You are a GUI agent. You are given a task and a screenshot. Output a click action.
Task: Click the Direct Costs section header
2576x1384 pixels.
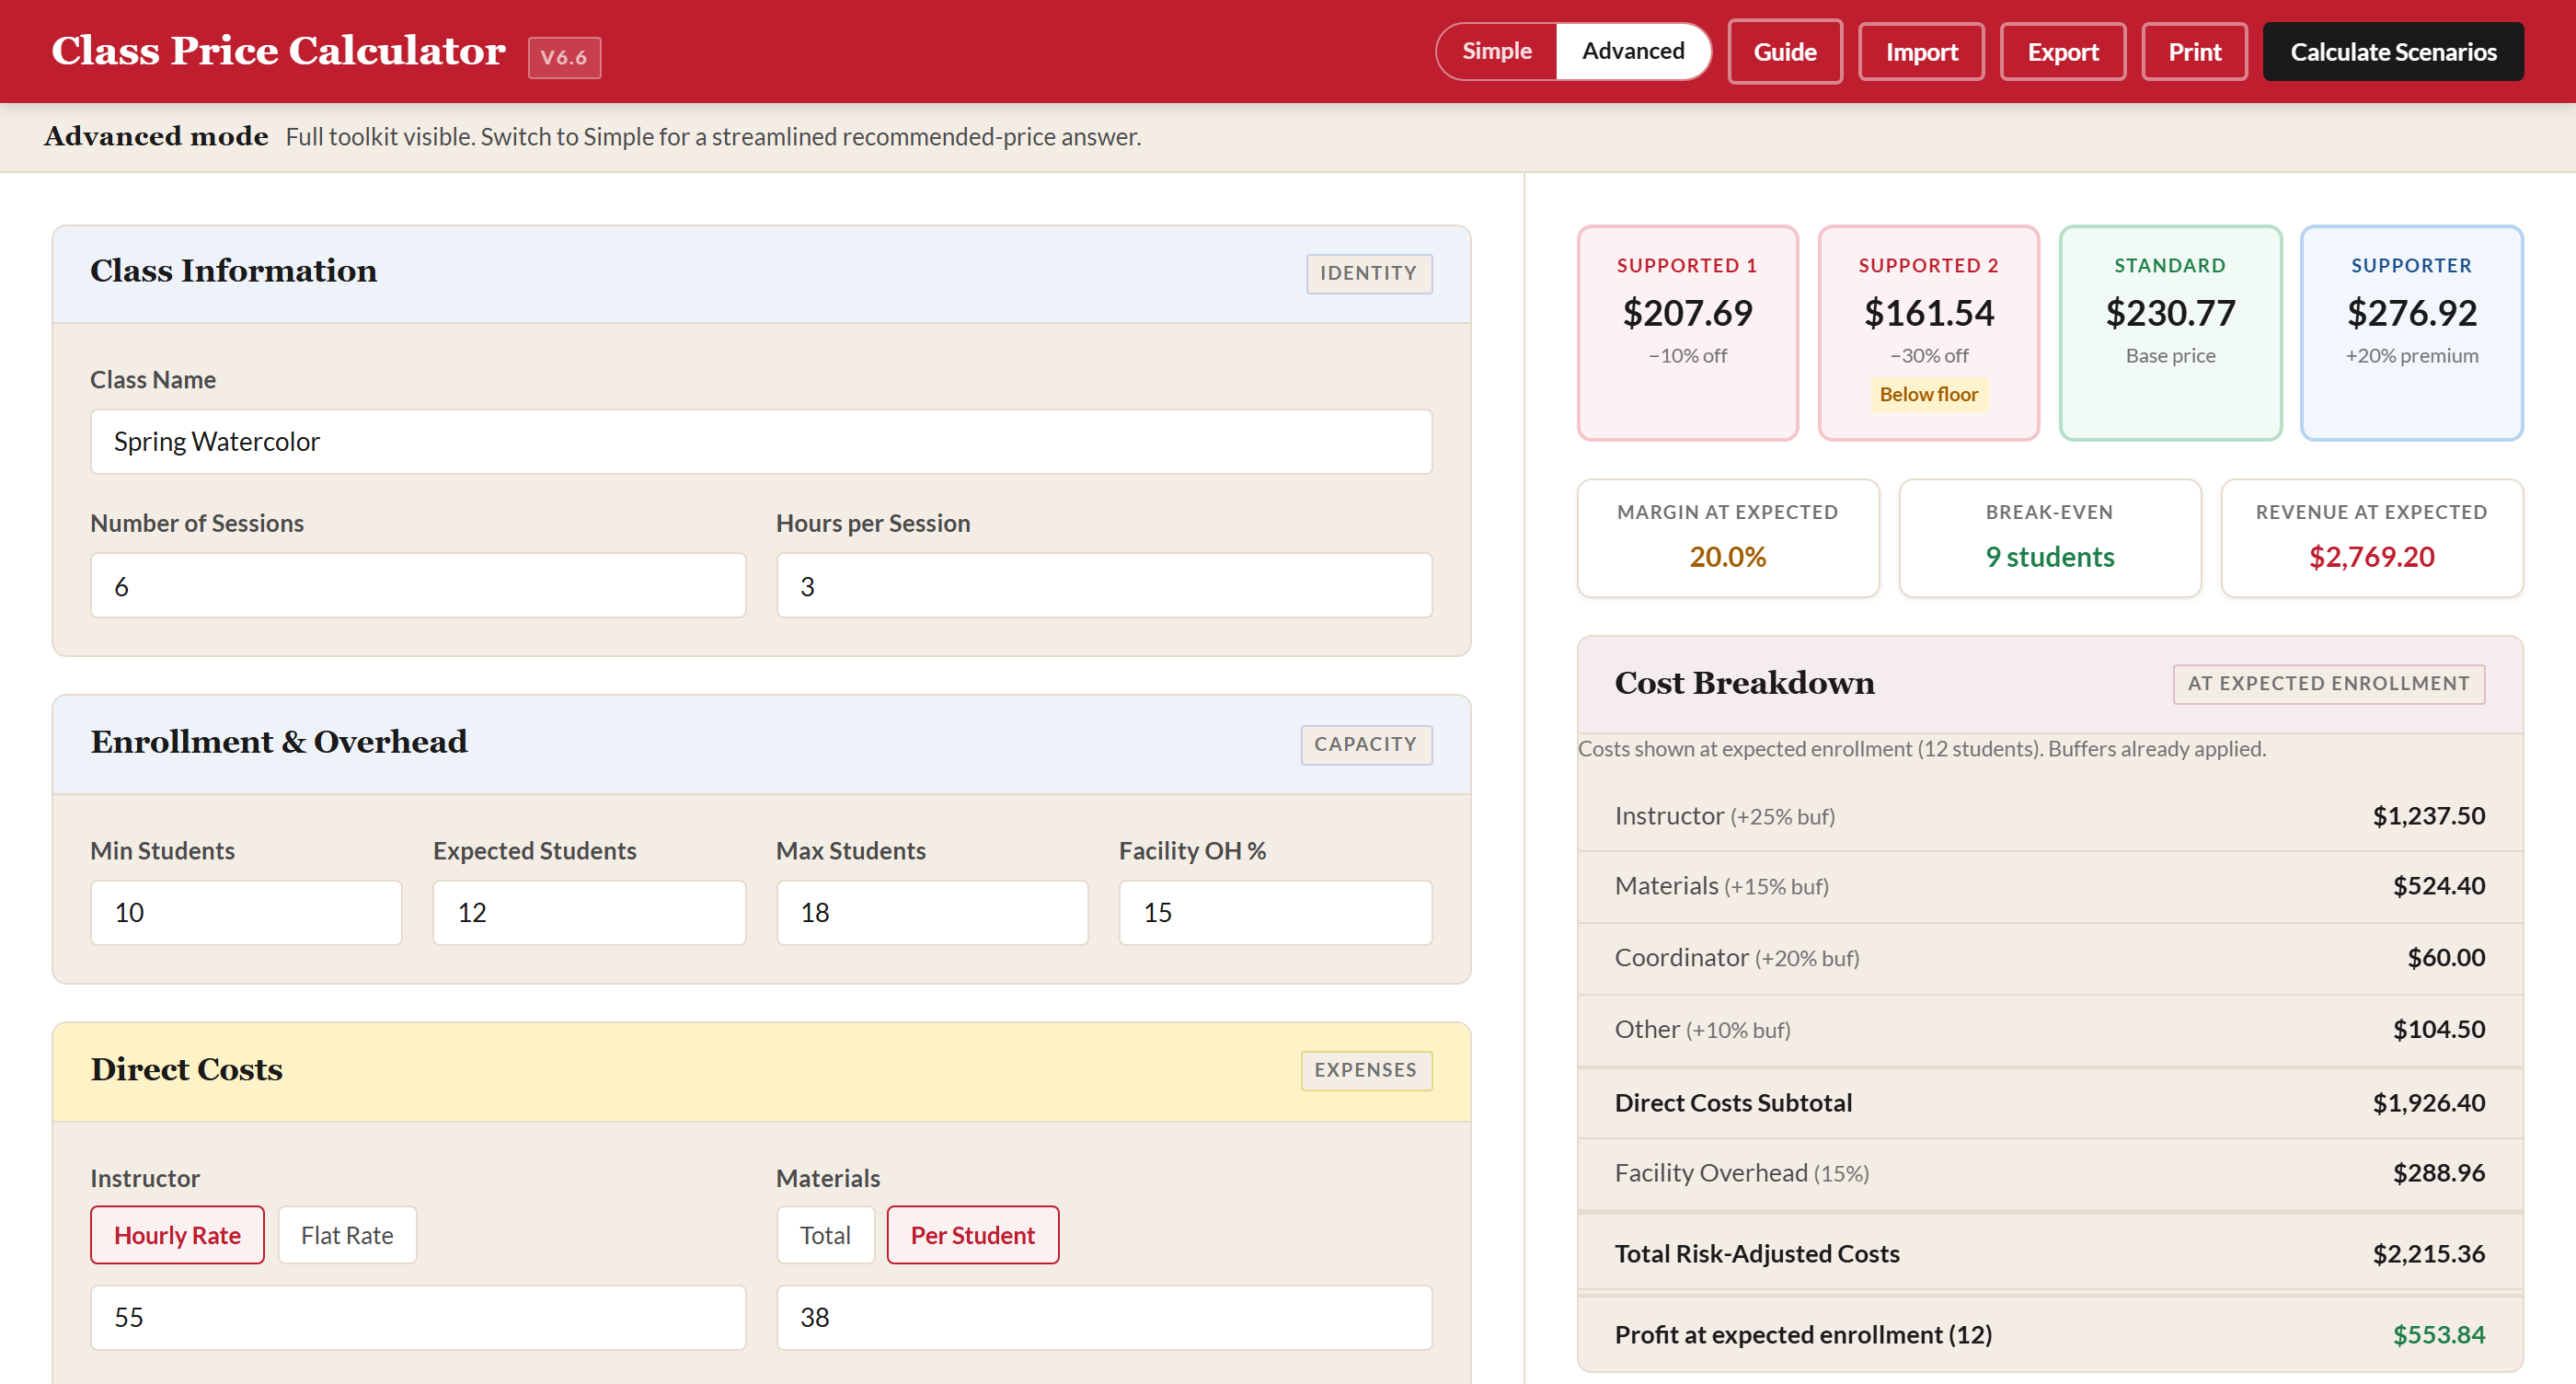761,1070
